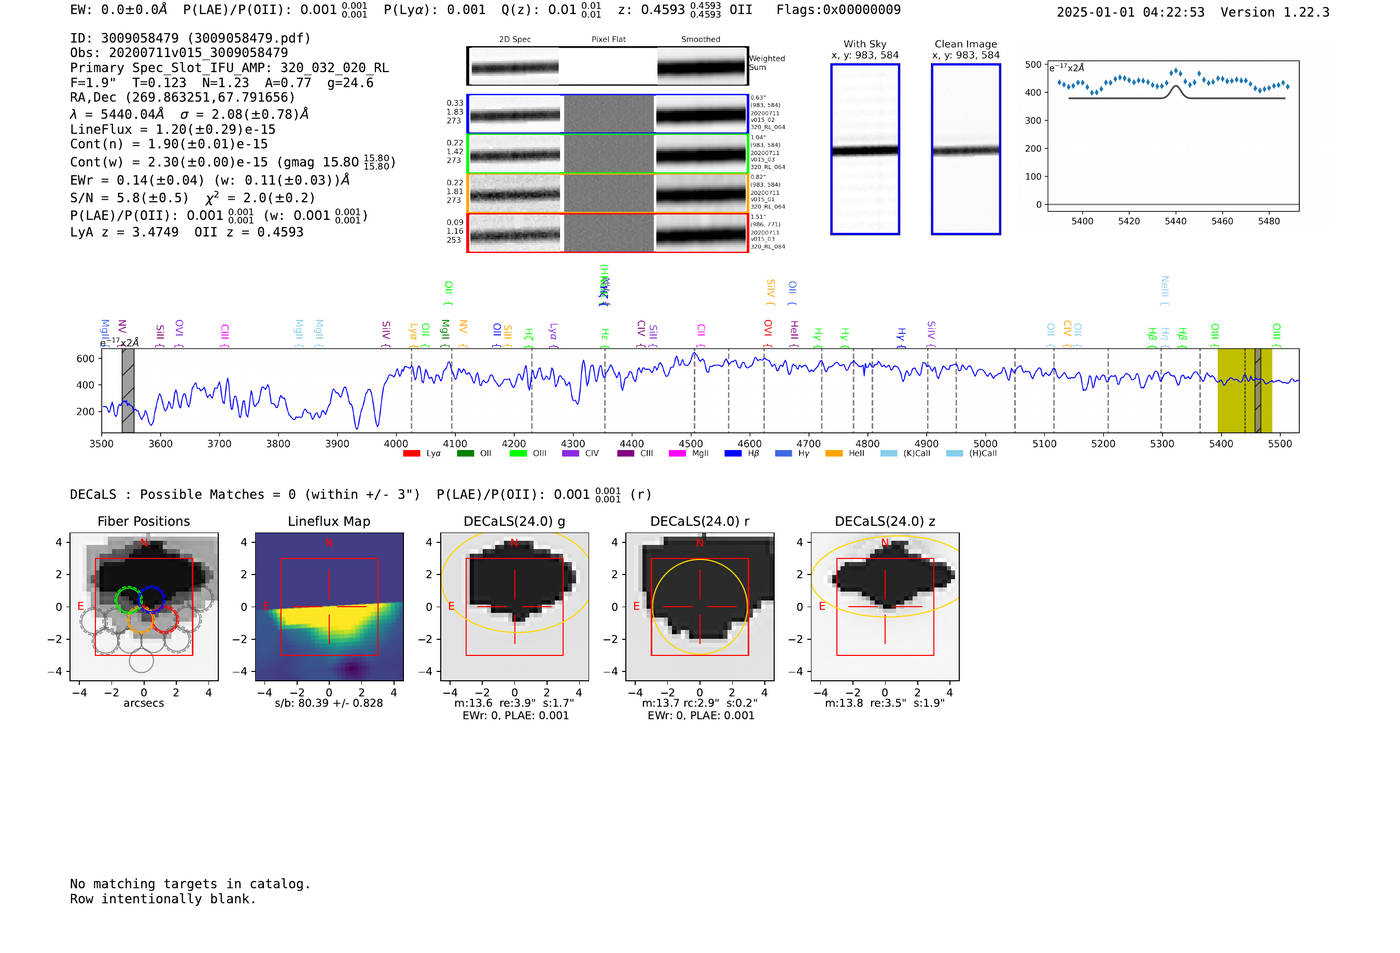This screenshot has height=953, width=1400.
Task: Click the magenta MgII legend swatch
Action: (x=677, y=454)
